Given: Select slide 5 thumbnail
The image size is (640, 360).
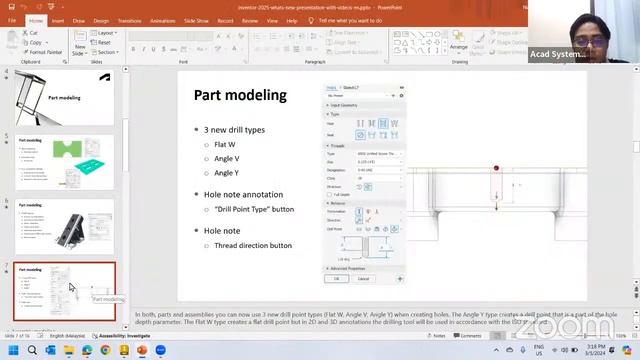Looking at the screenshot, I should click(x=64, y=162).
